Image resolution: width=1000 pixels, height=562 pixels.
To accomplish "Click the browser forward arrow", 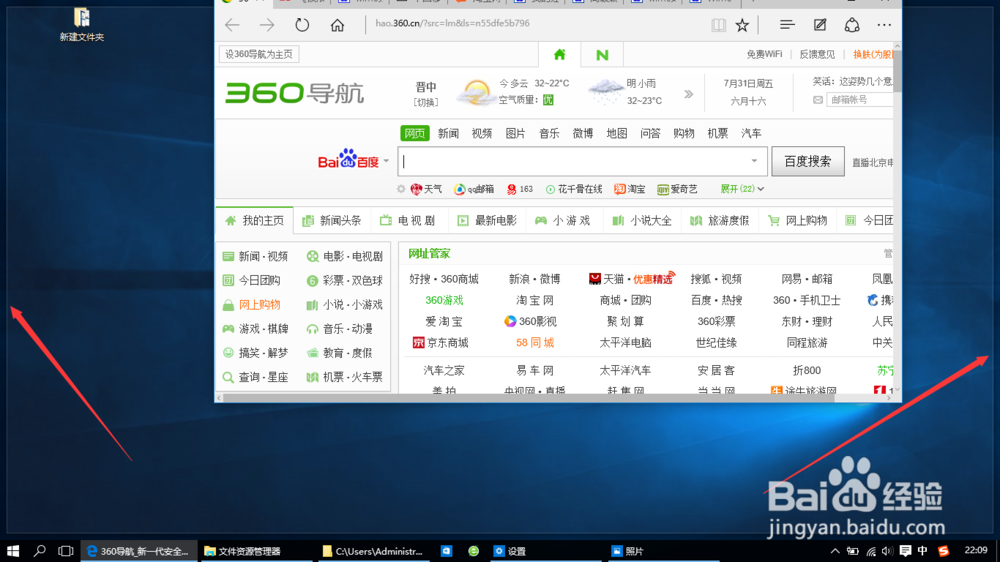I will click(267, 25).
